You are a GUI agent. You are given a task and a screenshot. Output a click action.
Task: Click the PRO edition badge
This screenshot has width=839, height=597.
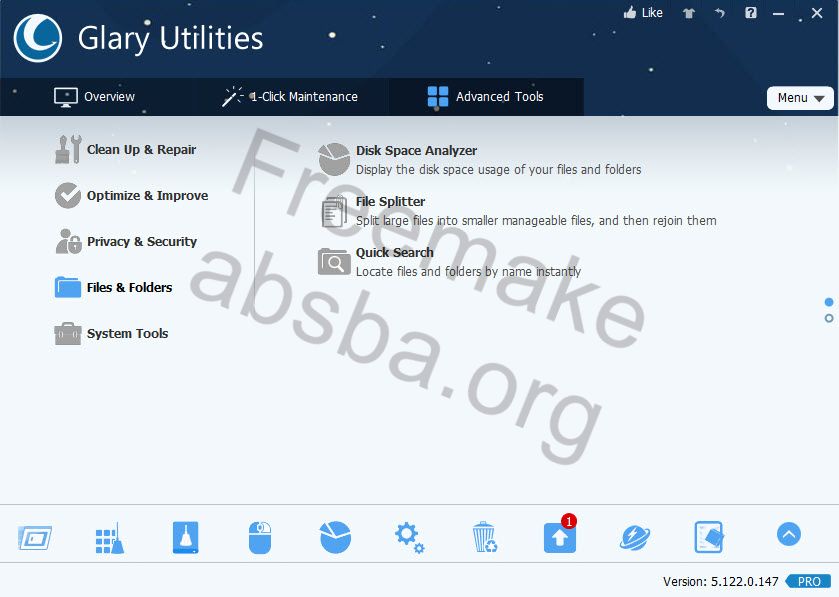809,581
